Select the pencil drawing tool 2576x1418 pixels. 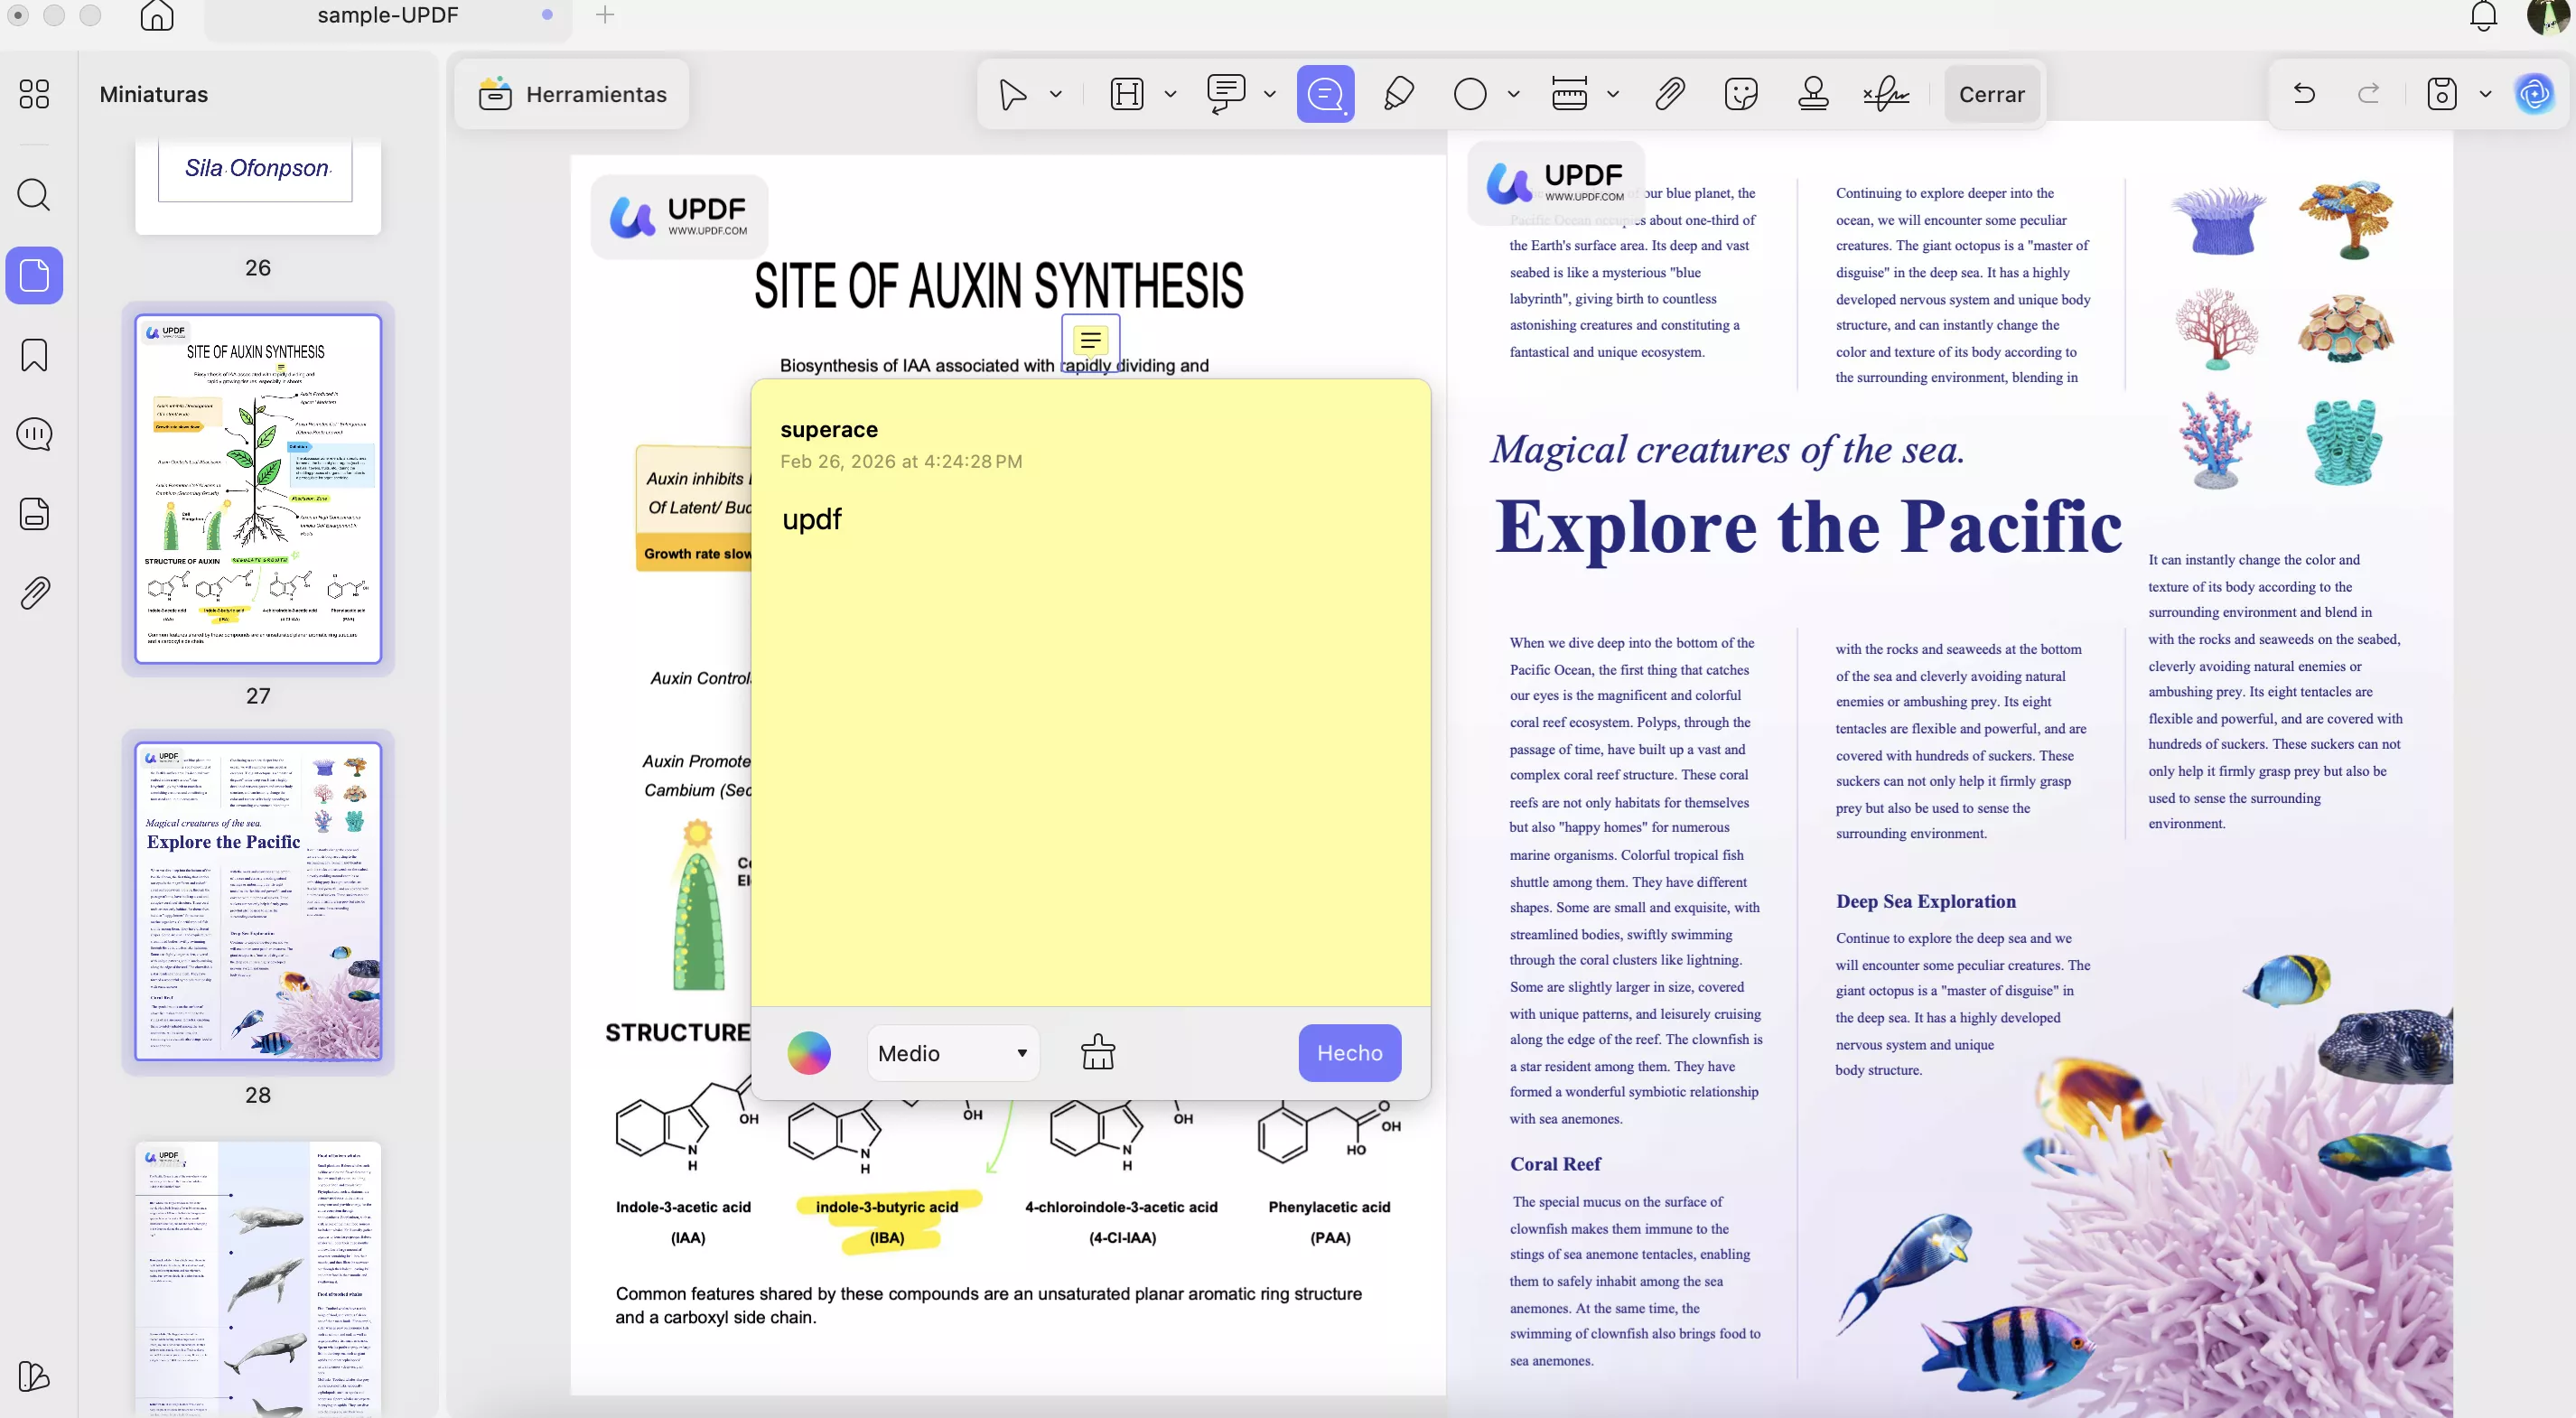click(1398, 94)
